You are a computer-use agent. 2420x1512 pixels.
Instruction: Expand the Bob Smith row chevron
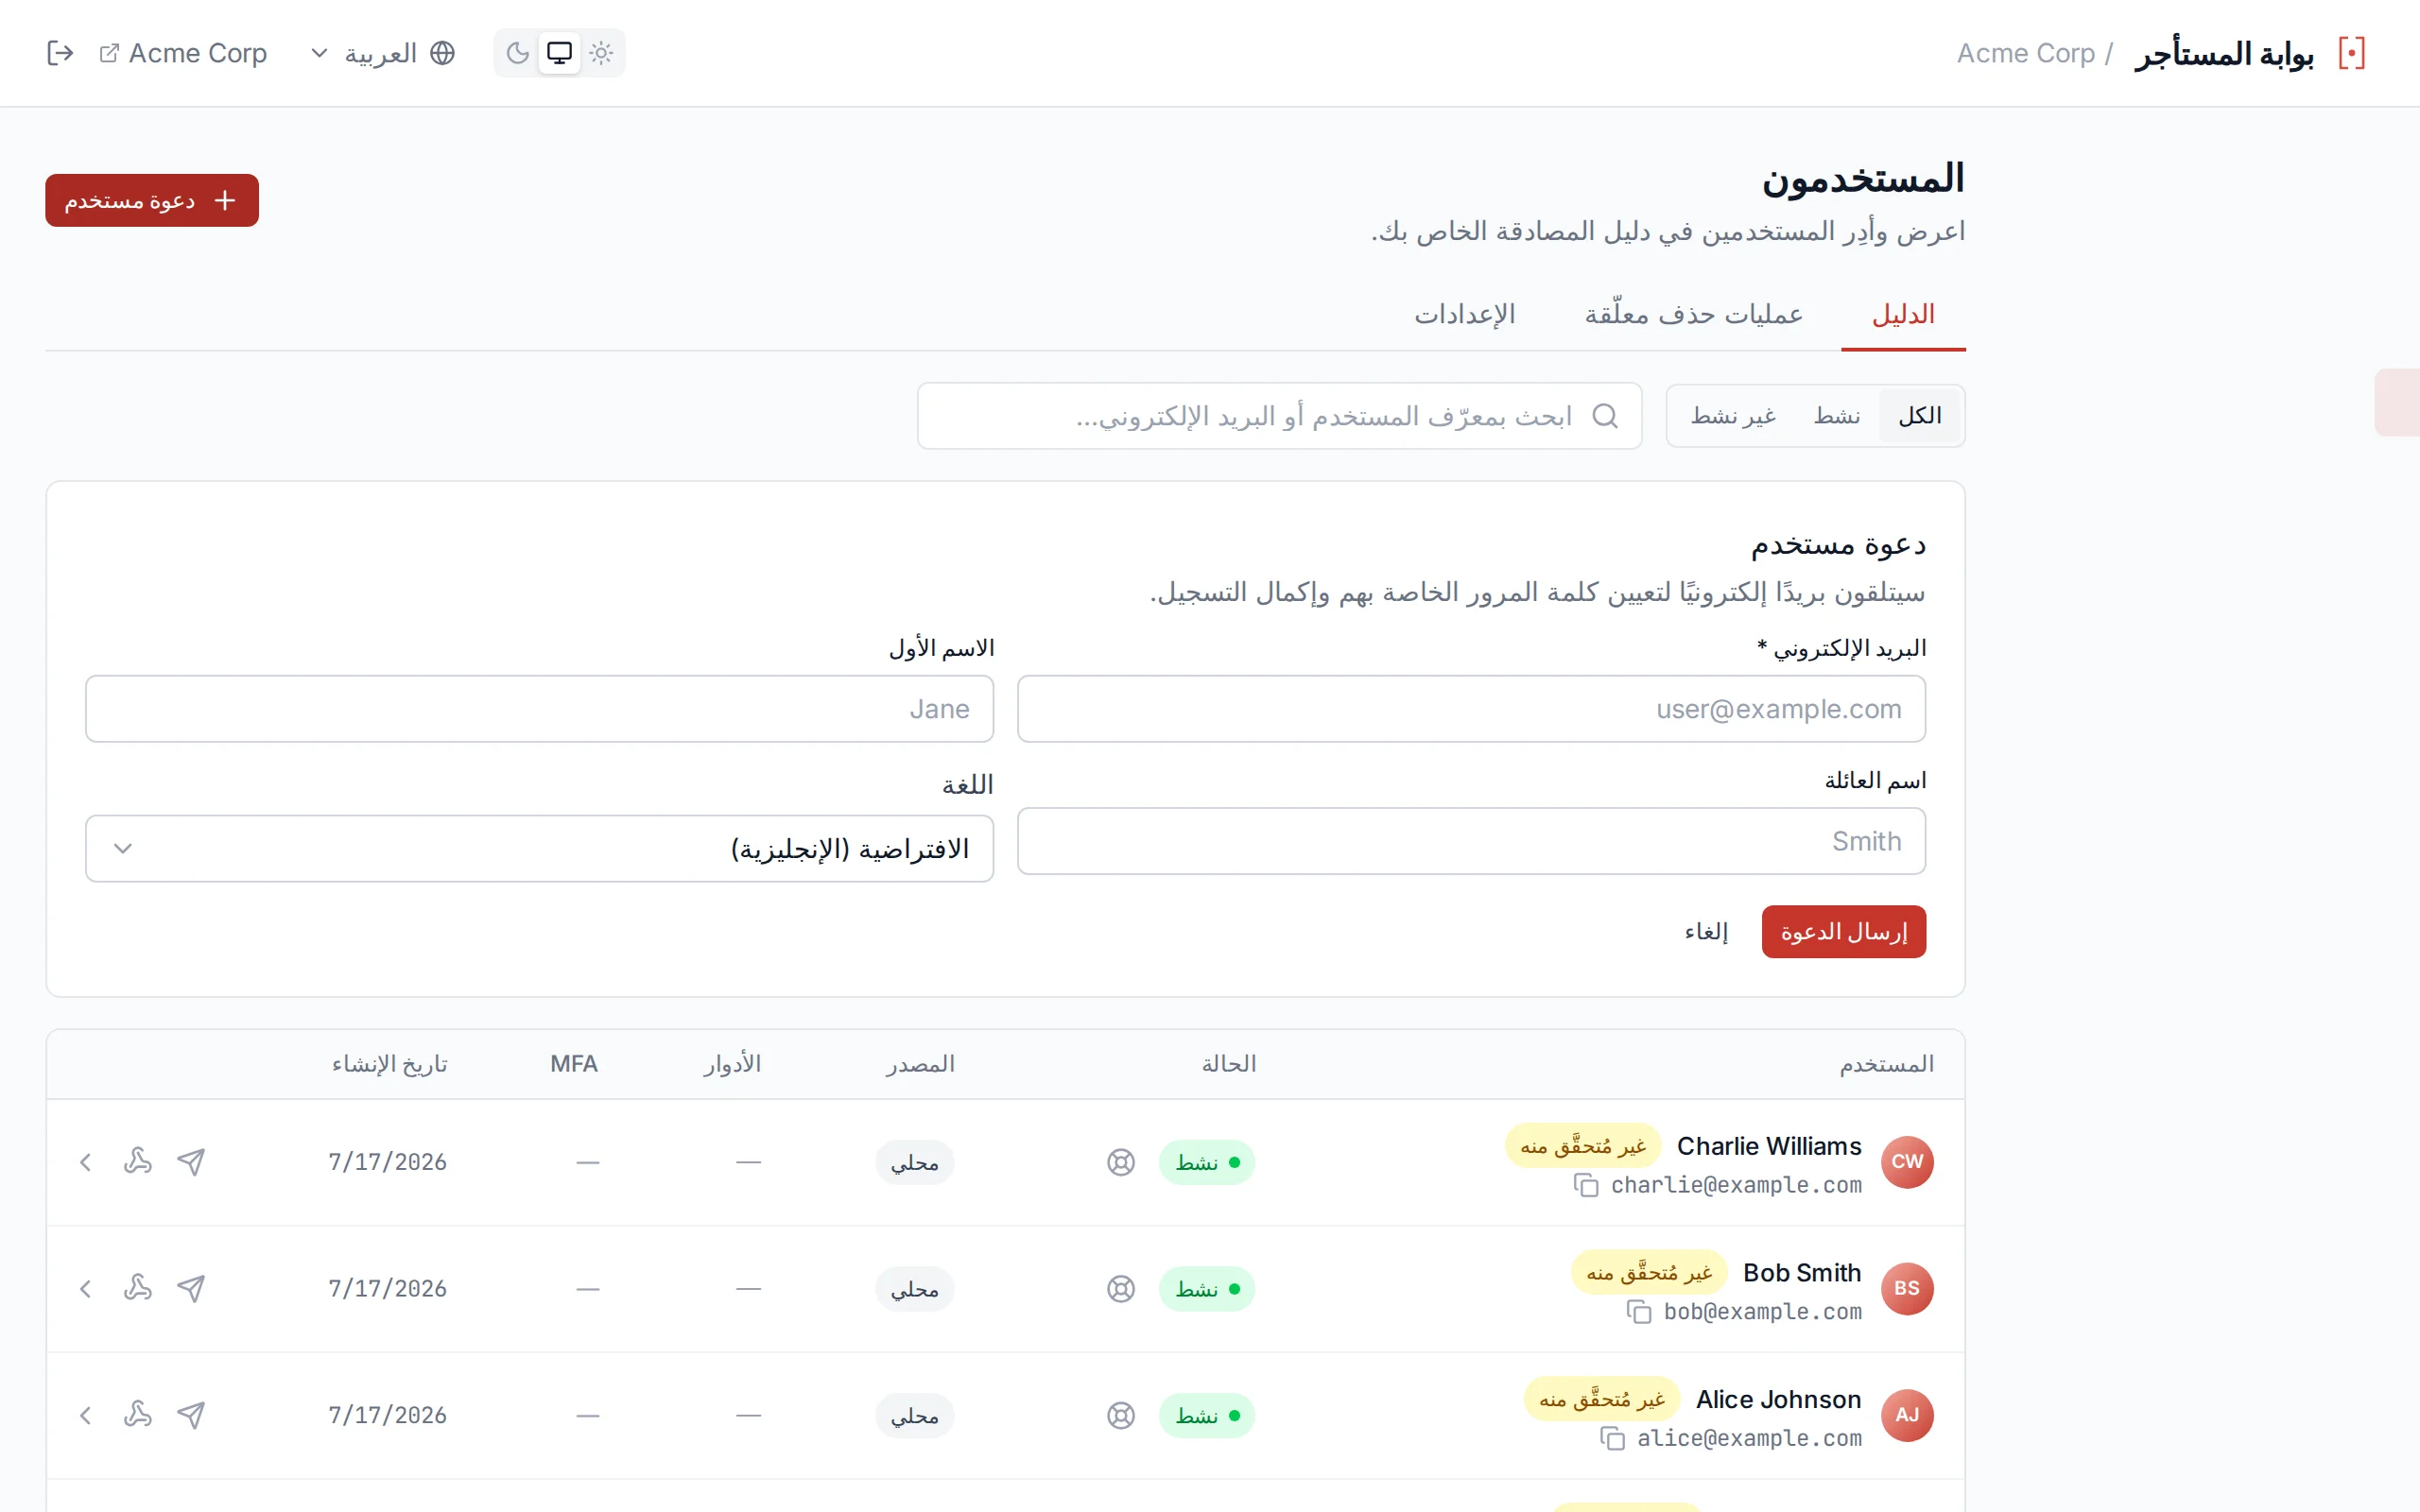pos(86,1289)
